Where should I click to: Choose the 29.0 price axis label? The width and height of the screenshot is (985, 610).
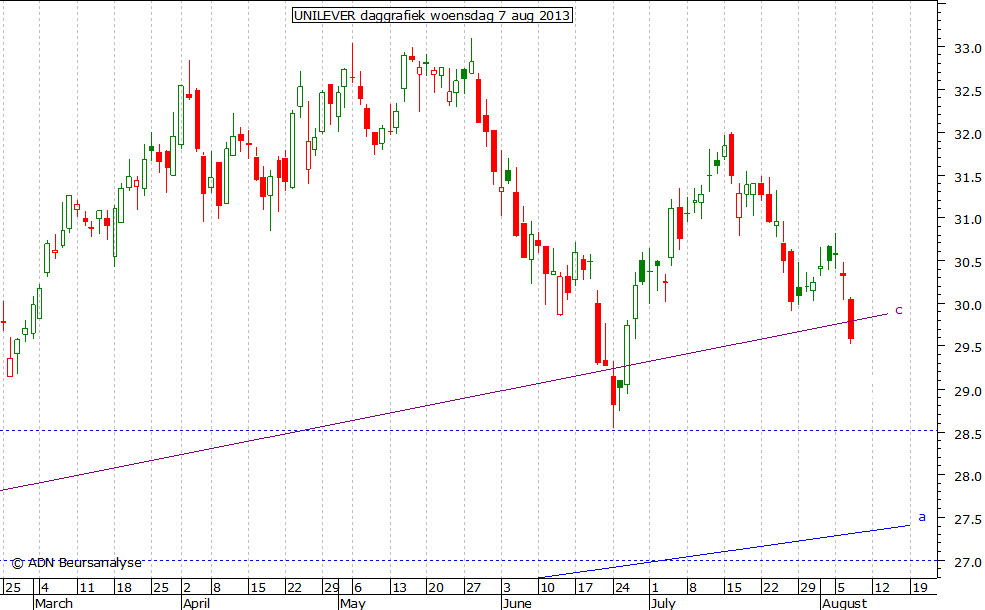coord(967,391)
